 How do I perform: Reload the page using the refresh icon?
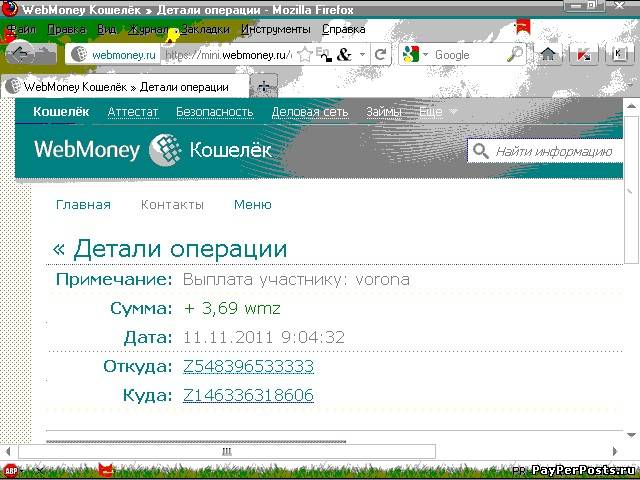tap(380, 55)
